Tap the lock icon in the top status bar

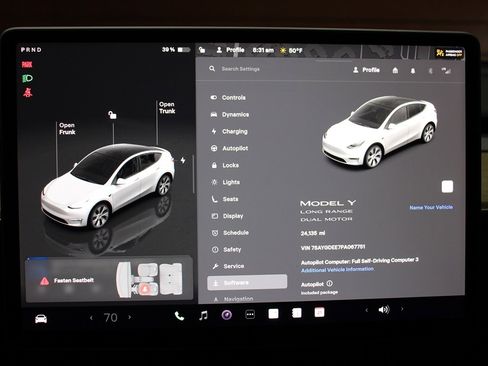coord(202,50)
